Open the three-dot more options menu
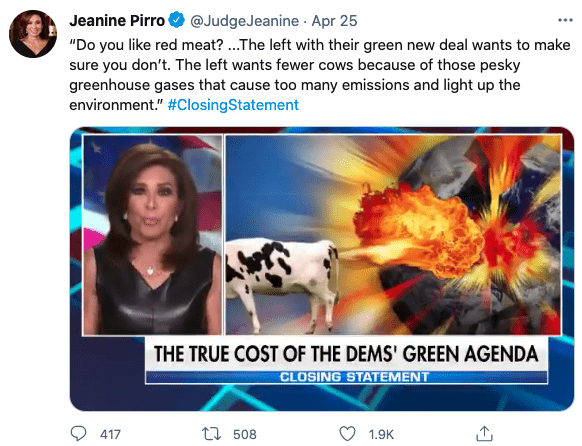Viewport: 582px width, 446px height. point(565,20)
